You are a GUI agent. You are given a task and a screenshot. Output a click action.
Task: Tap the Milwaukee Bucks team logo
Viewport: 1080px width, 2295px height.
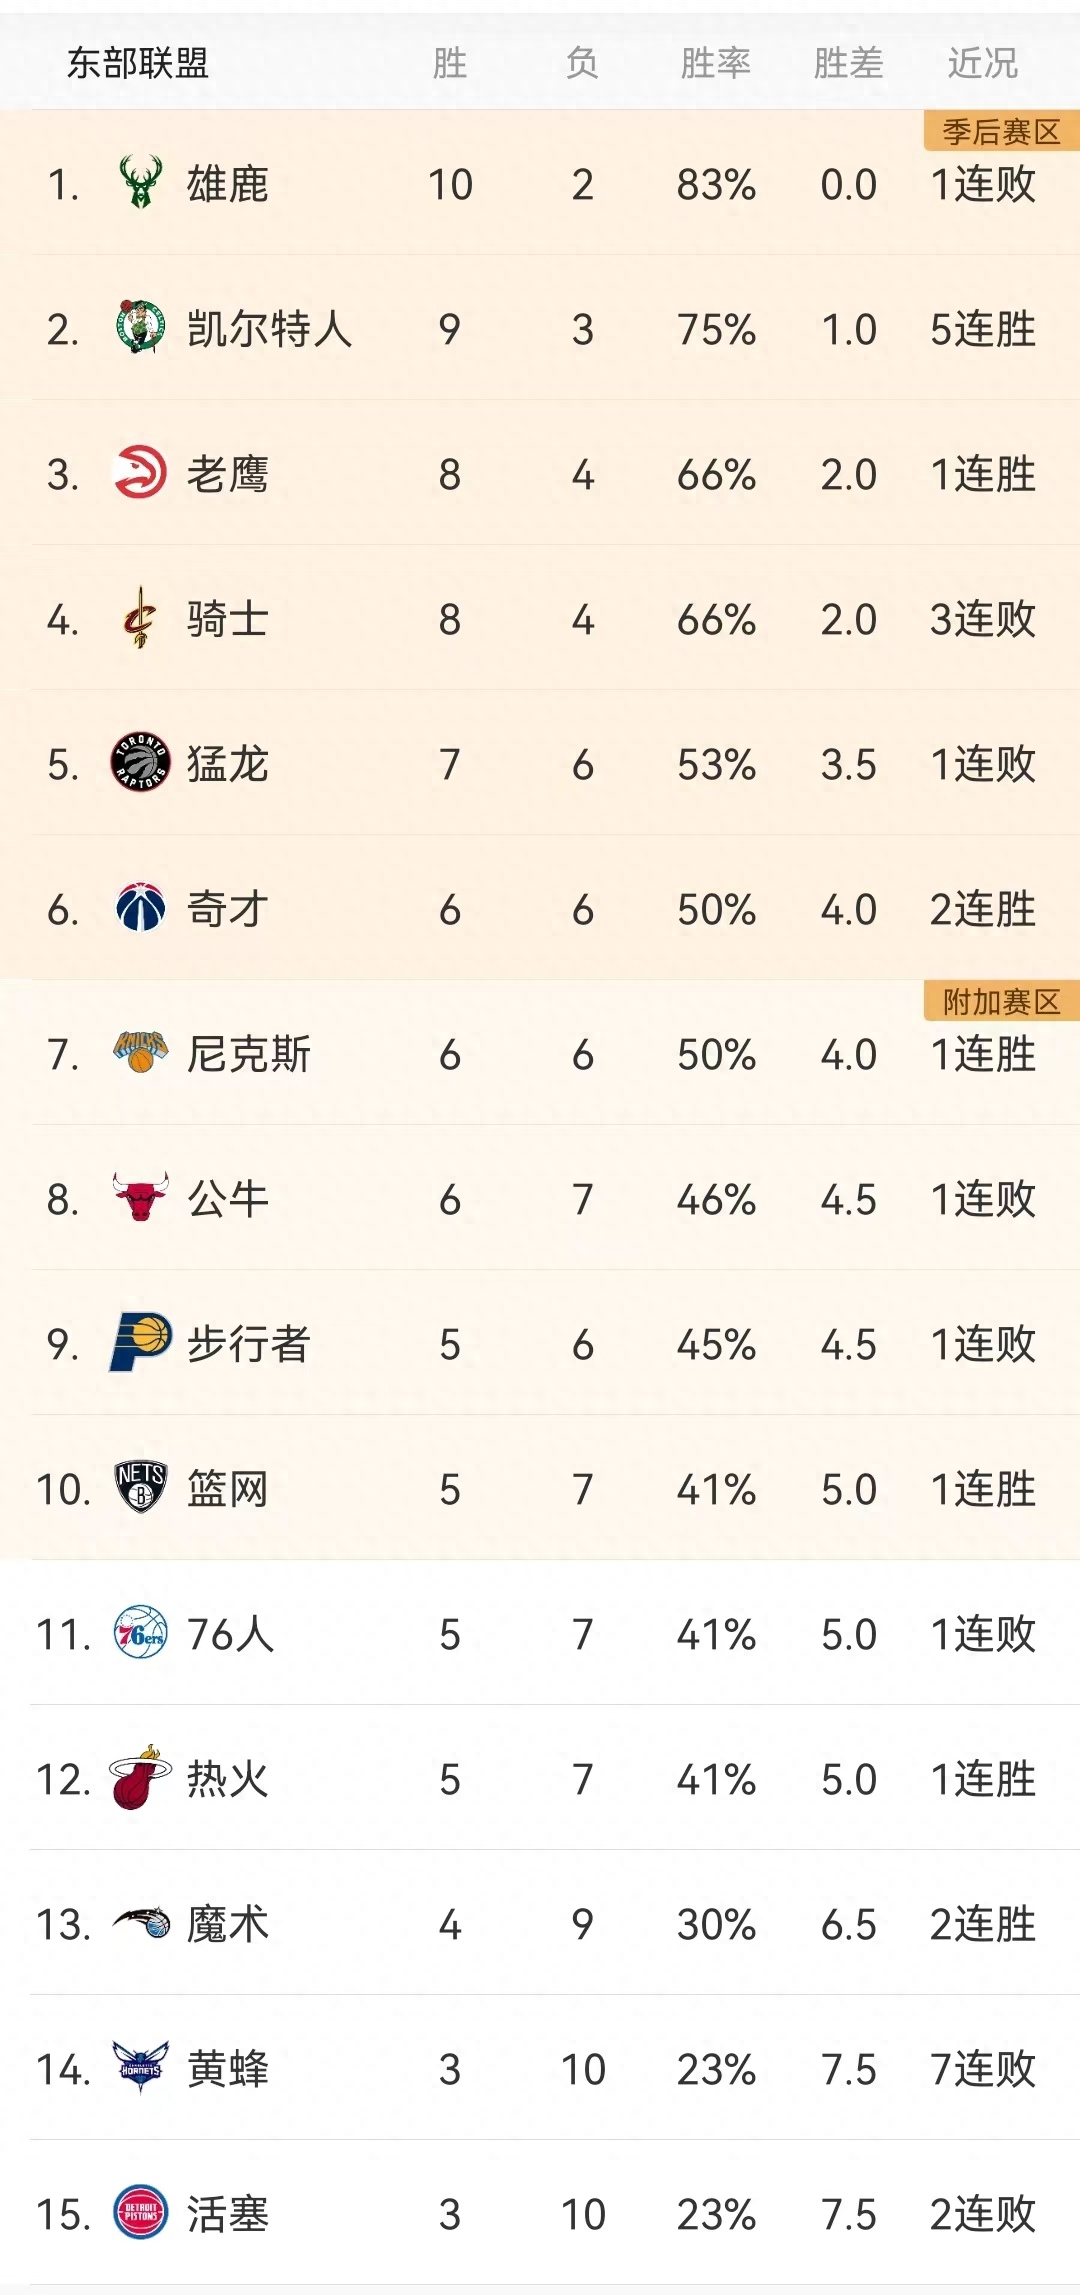(x=140, y=183)
